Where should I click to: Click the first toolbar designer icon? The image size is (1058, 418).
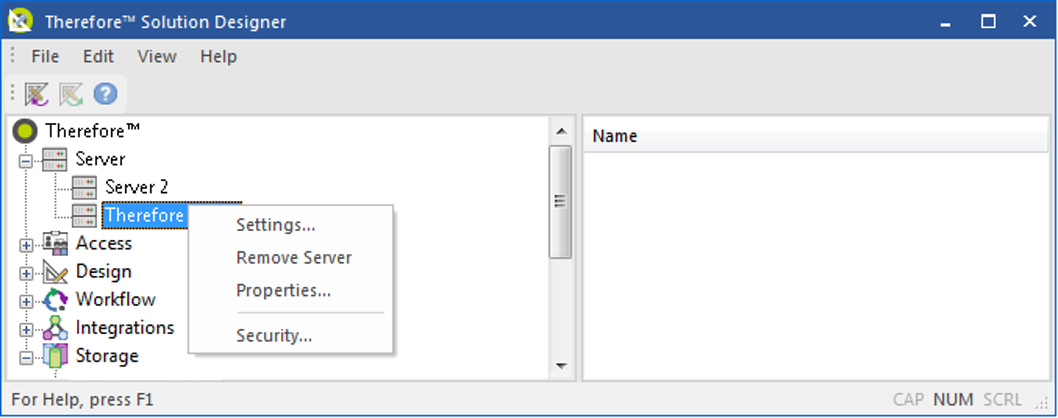(37, 94)
